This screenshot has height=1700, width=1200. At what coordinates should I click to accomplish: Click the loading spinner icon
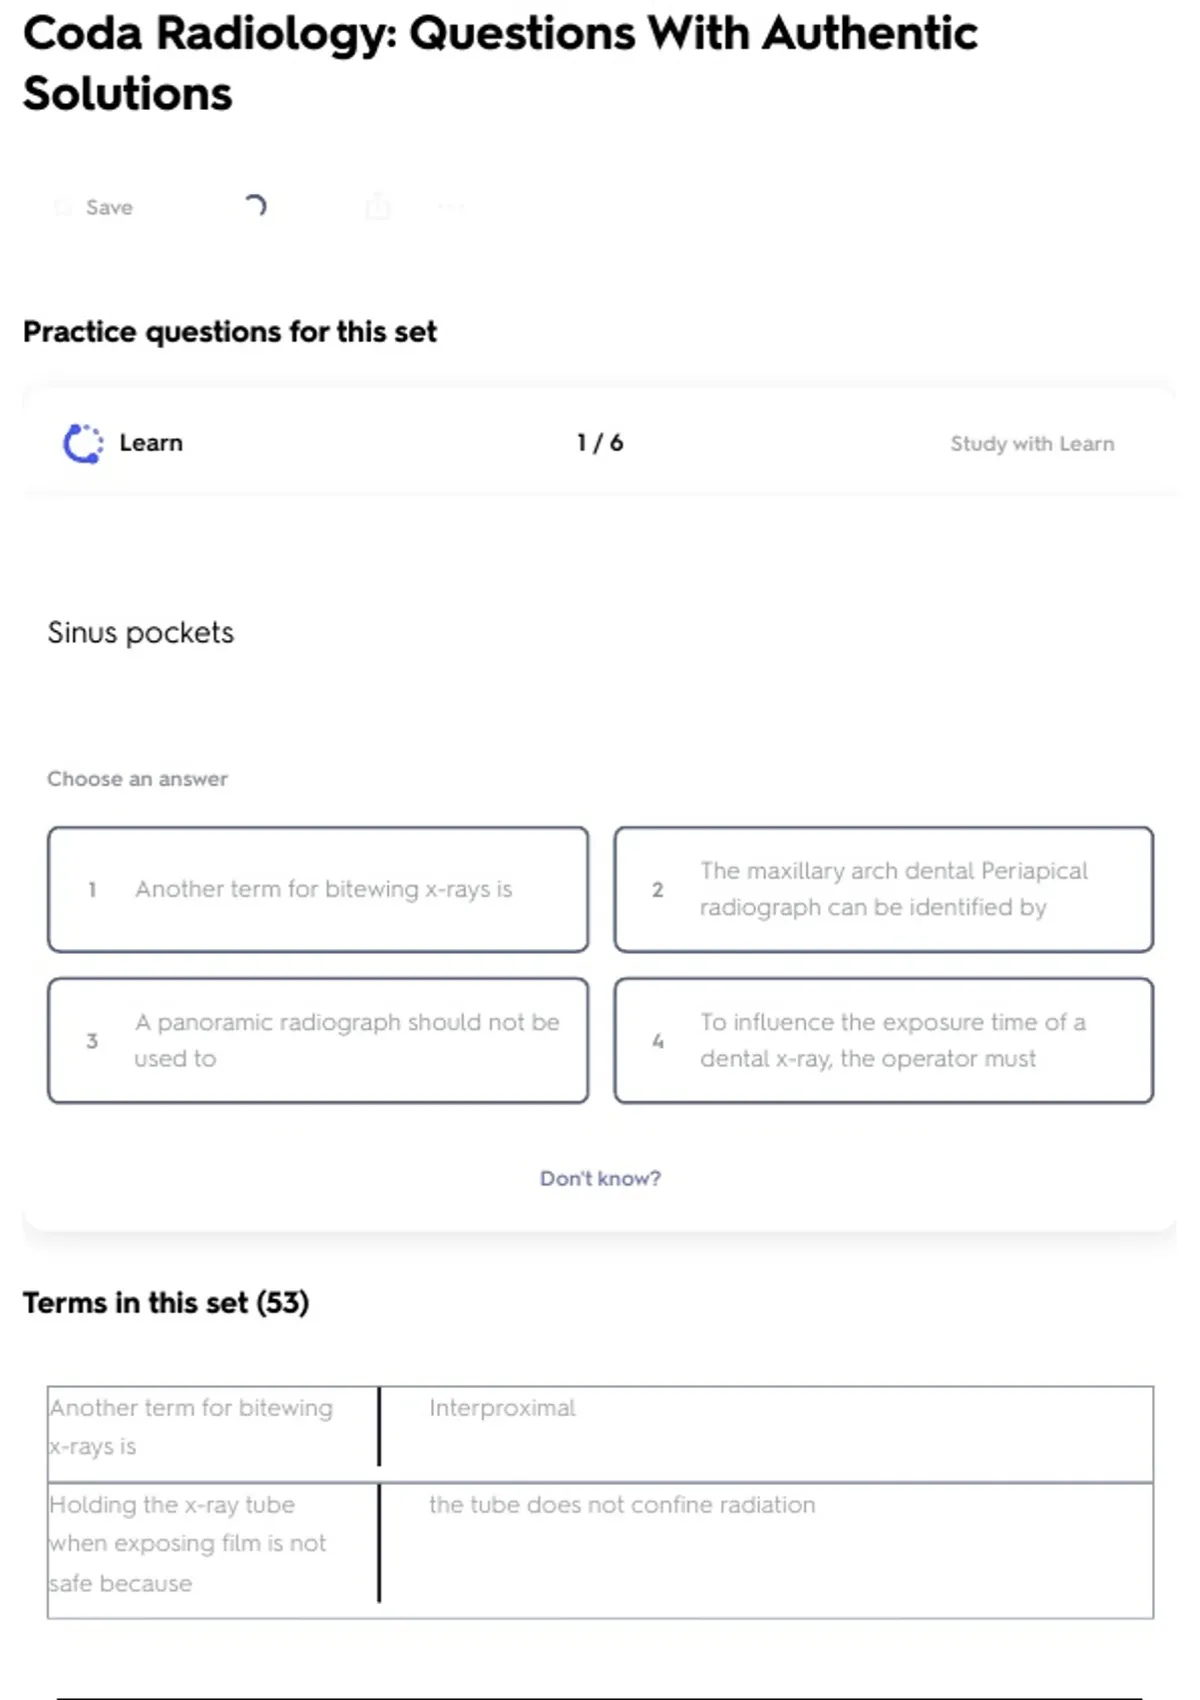coord(256,206)
